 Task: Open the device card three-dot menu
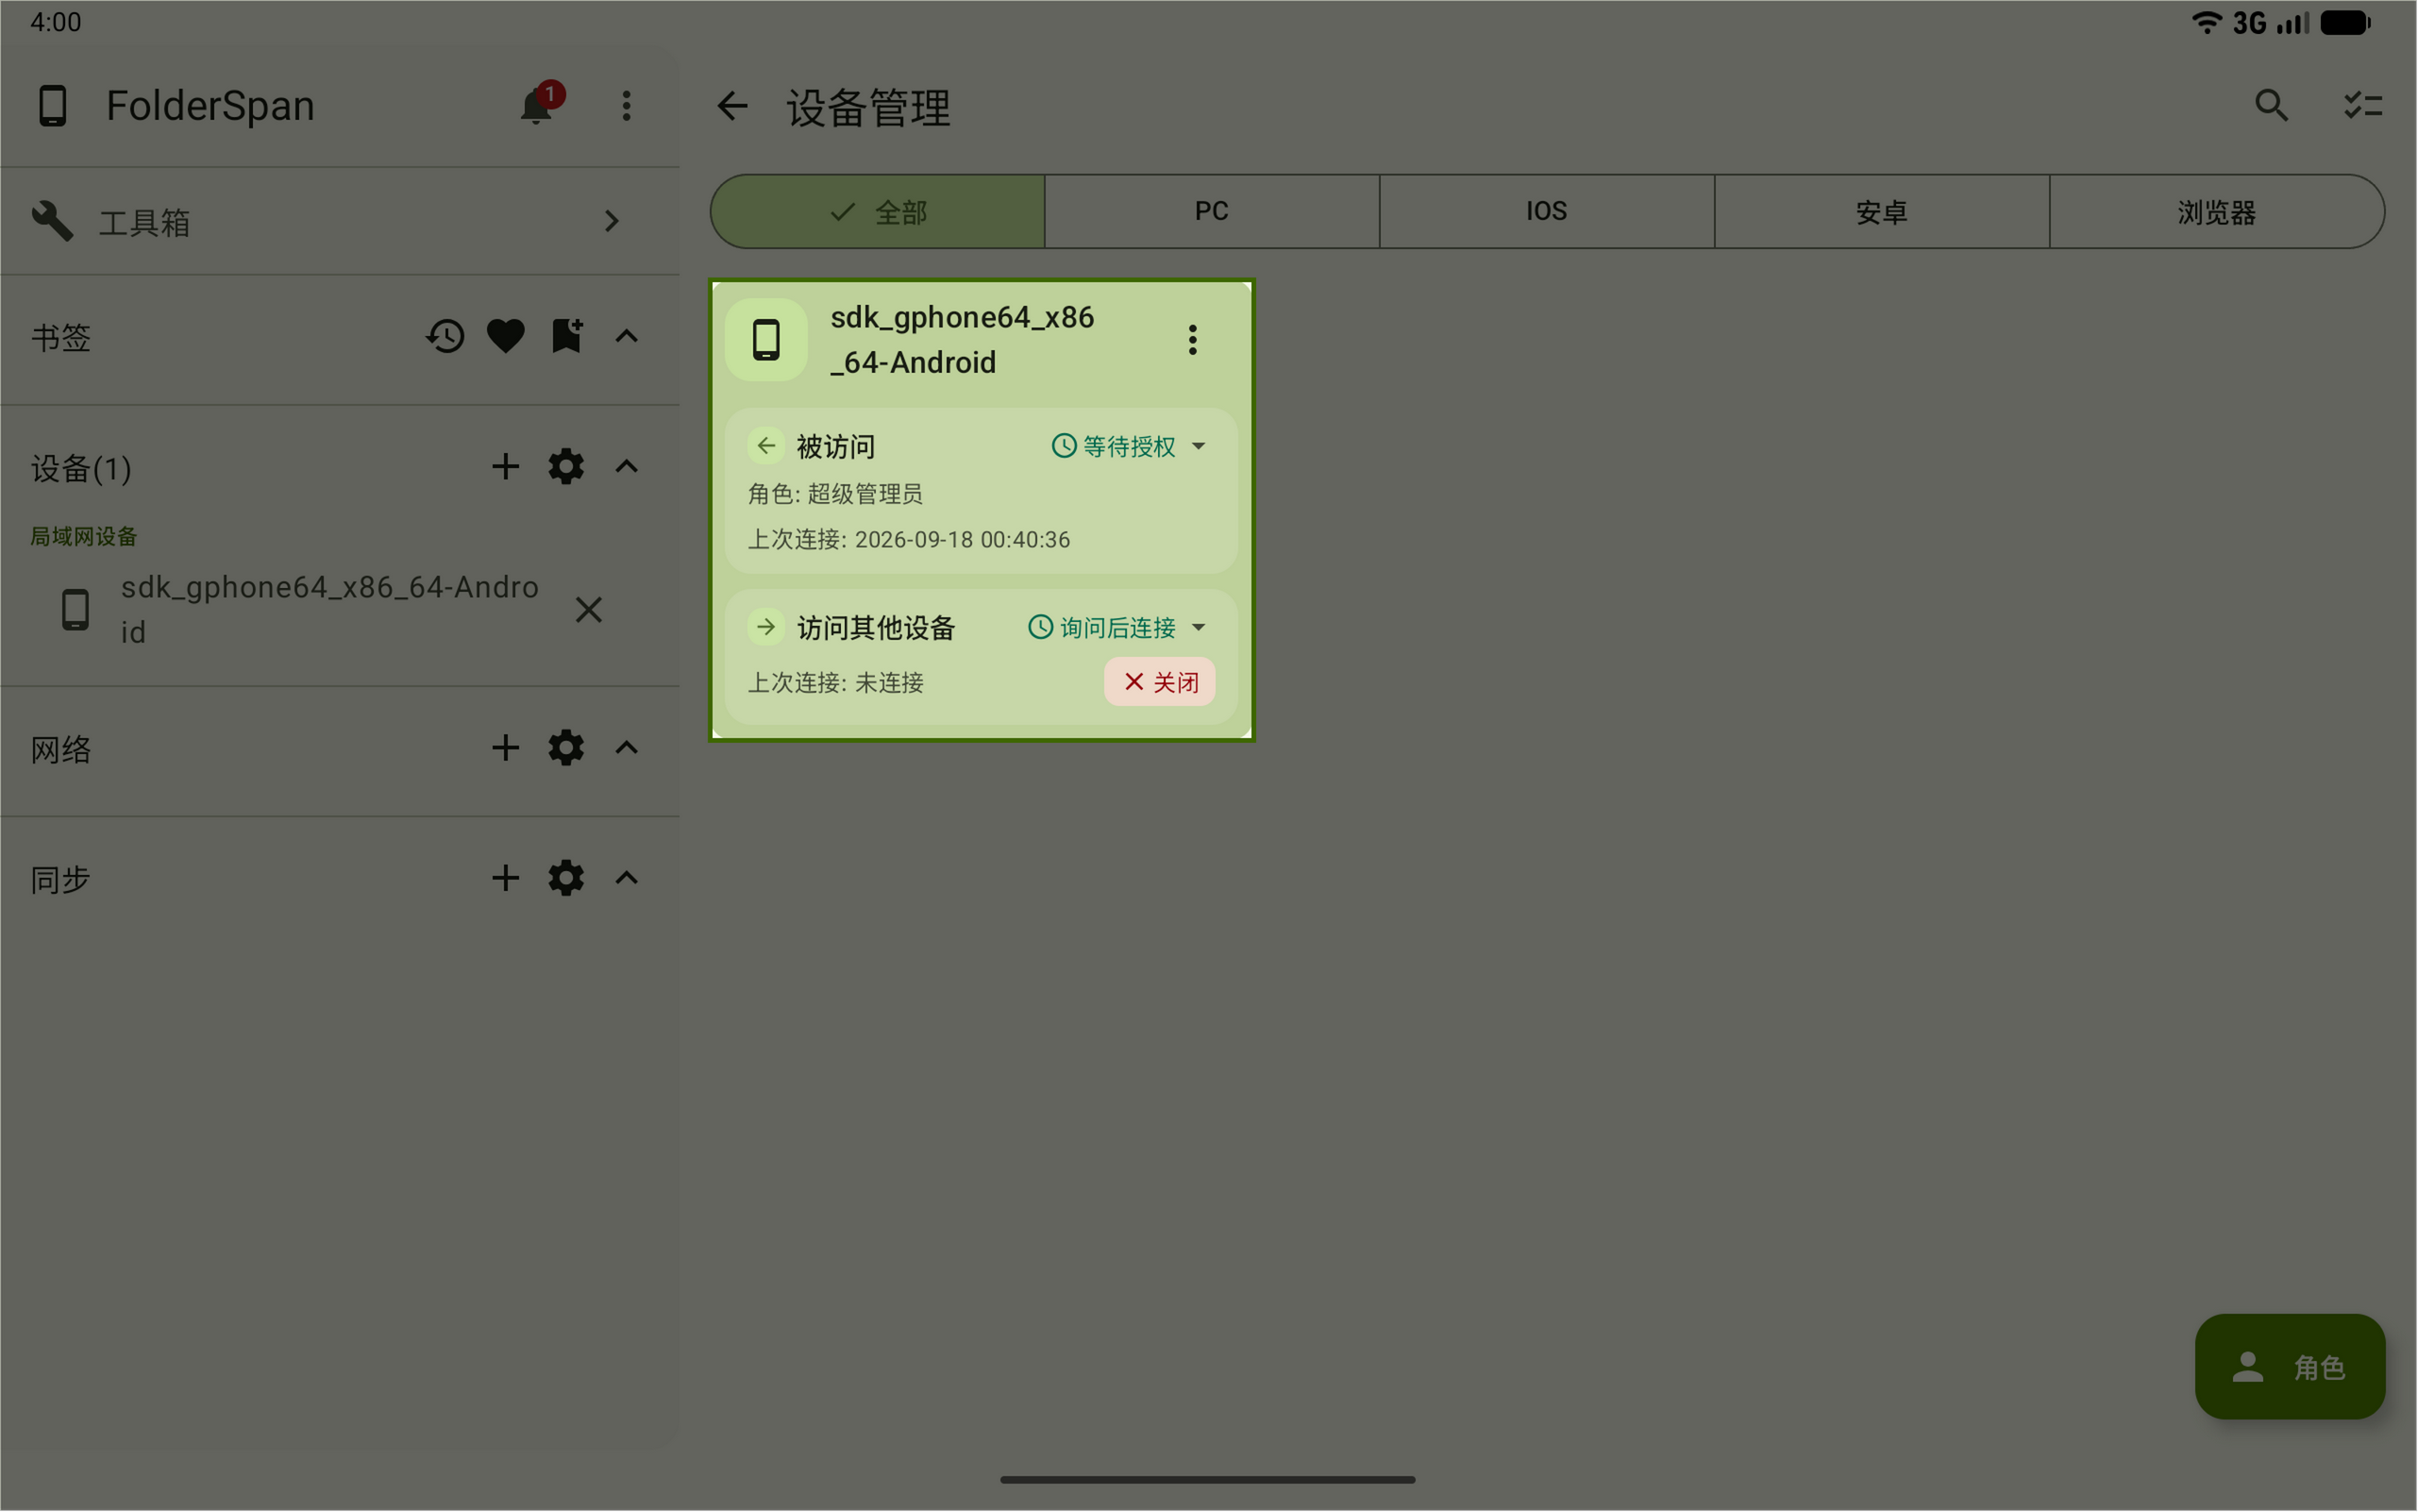(1193, 340)
